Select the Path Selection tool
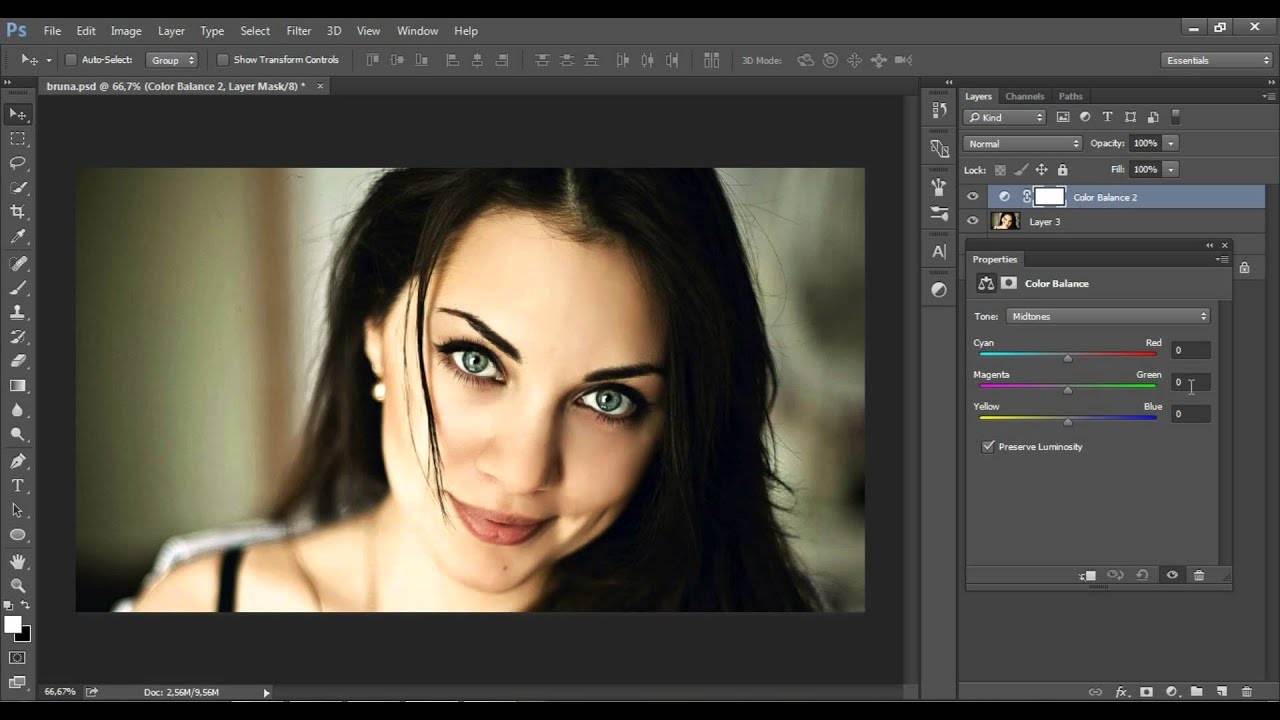 18,510
